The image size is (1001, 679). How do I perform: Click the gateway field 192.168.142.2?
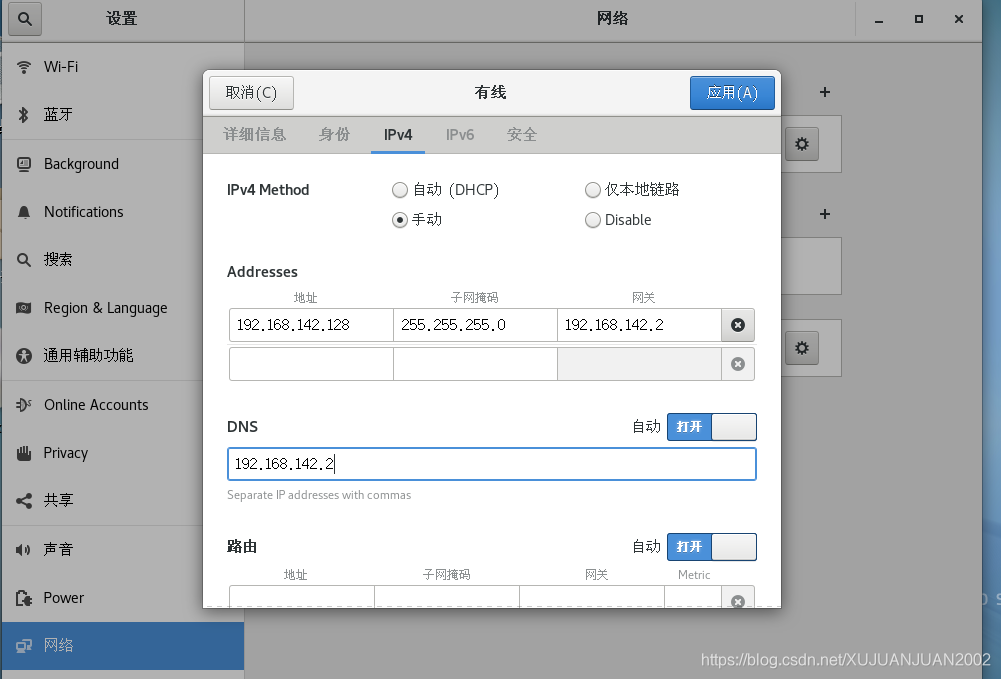(x=639, y=325)
